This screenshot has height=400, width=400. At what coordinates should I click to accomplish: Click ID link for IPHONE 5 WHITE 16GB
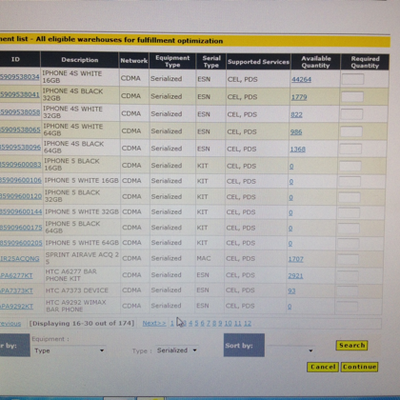tap(21, 180)
